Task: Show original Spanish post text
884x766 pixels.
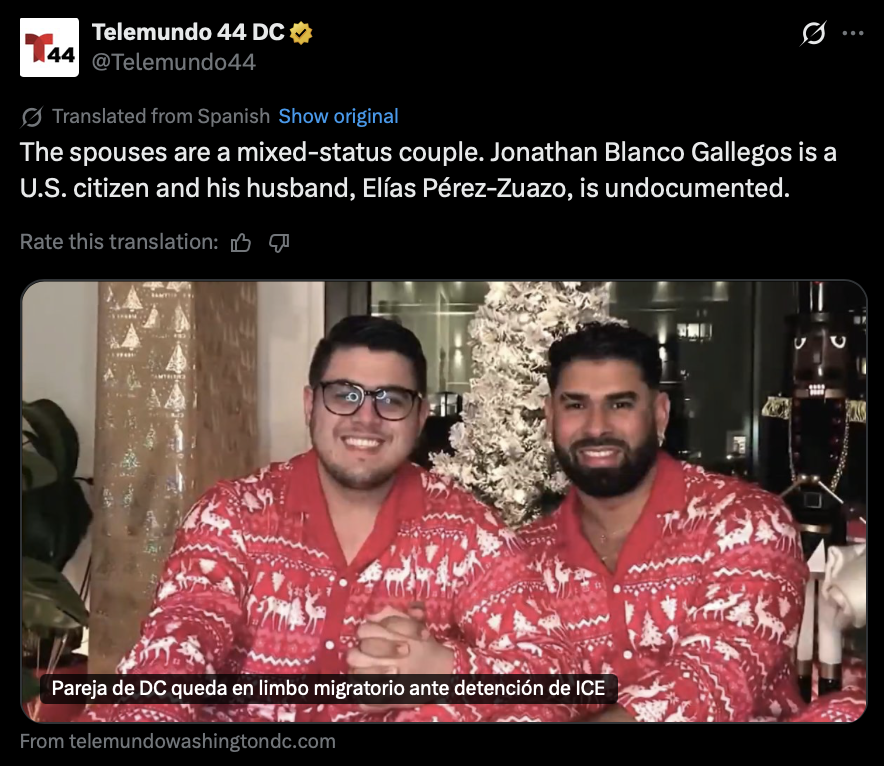Action: tap(338, 116)
